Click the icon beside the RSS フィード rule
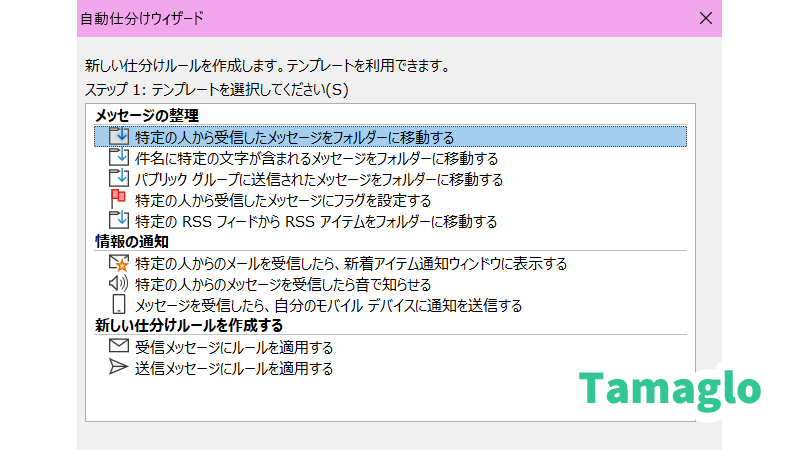Image resolution: width=800 pixels, height=450 pixels. [118, 221]
